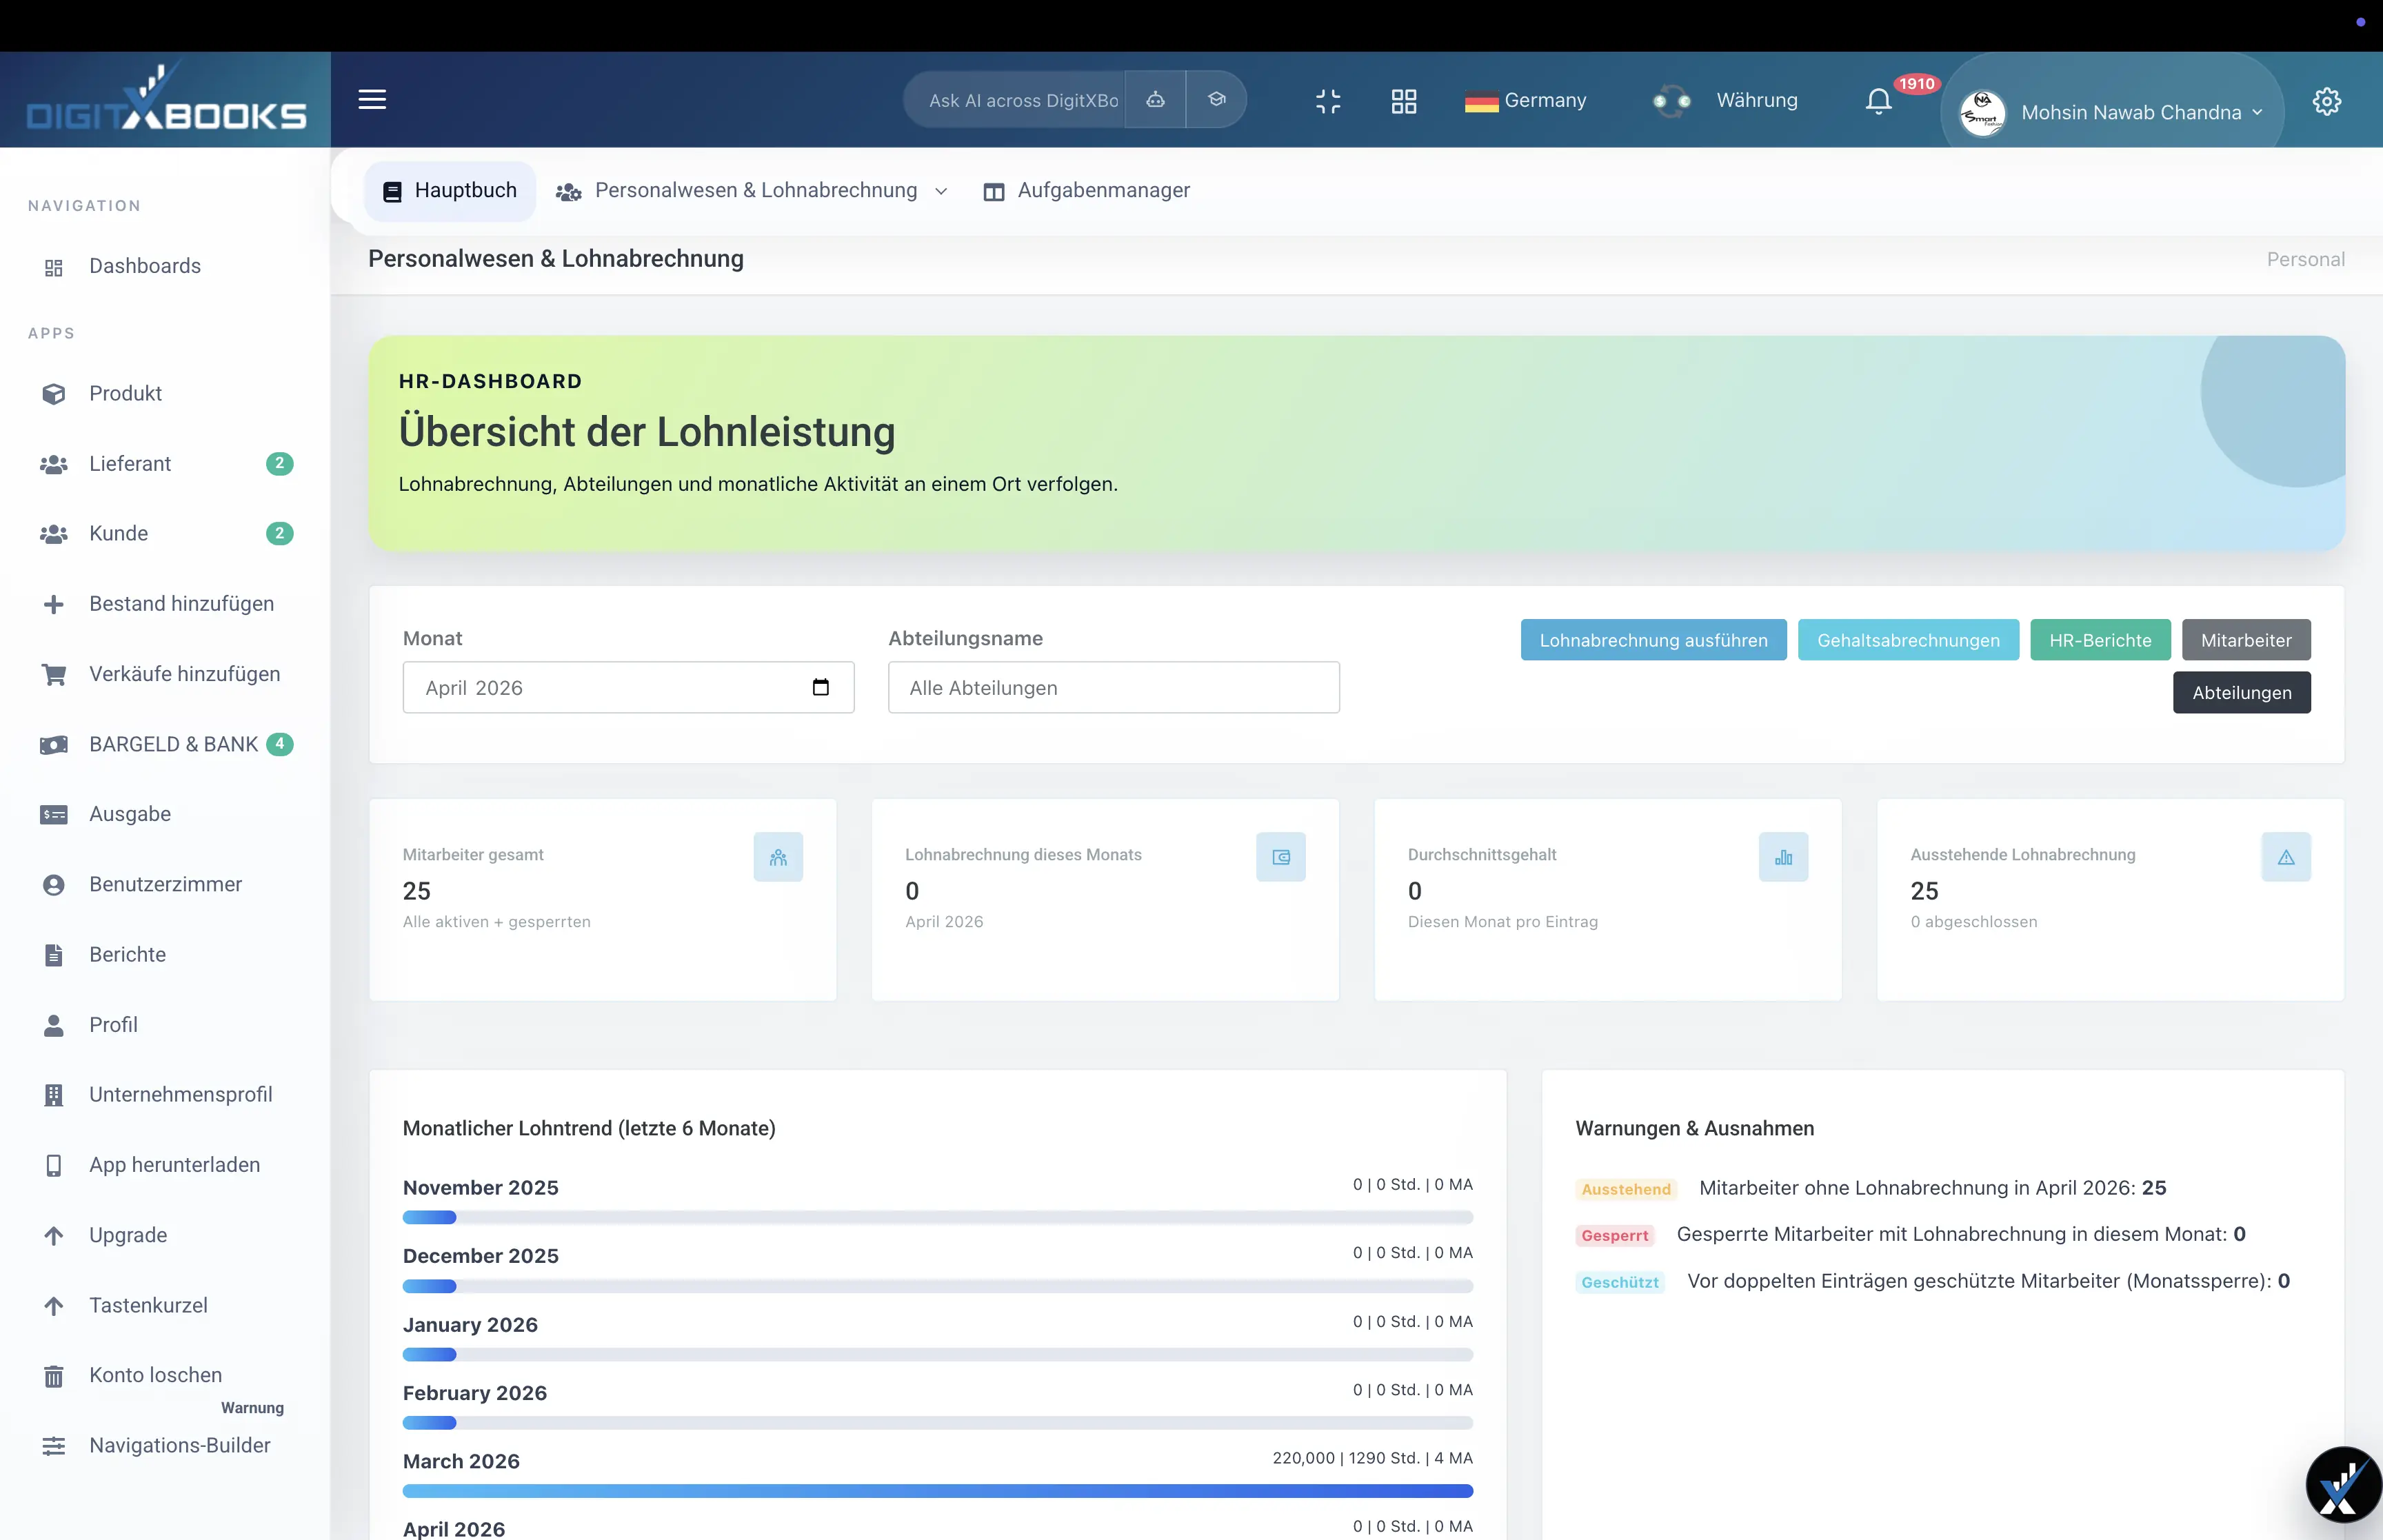The image size is (2383, 1540).
Task: Click the chart icon on the Durchschnittsgehalt card
Action: pos(1784,857)
